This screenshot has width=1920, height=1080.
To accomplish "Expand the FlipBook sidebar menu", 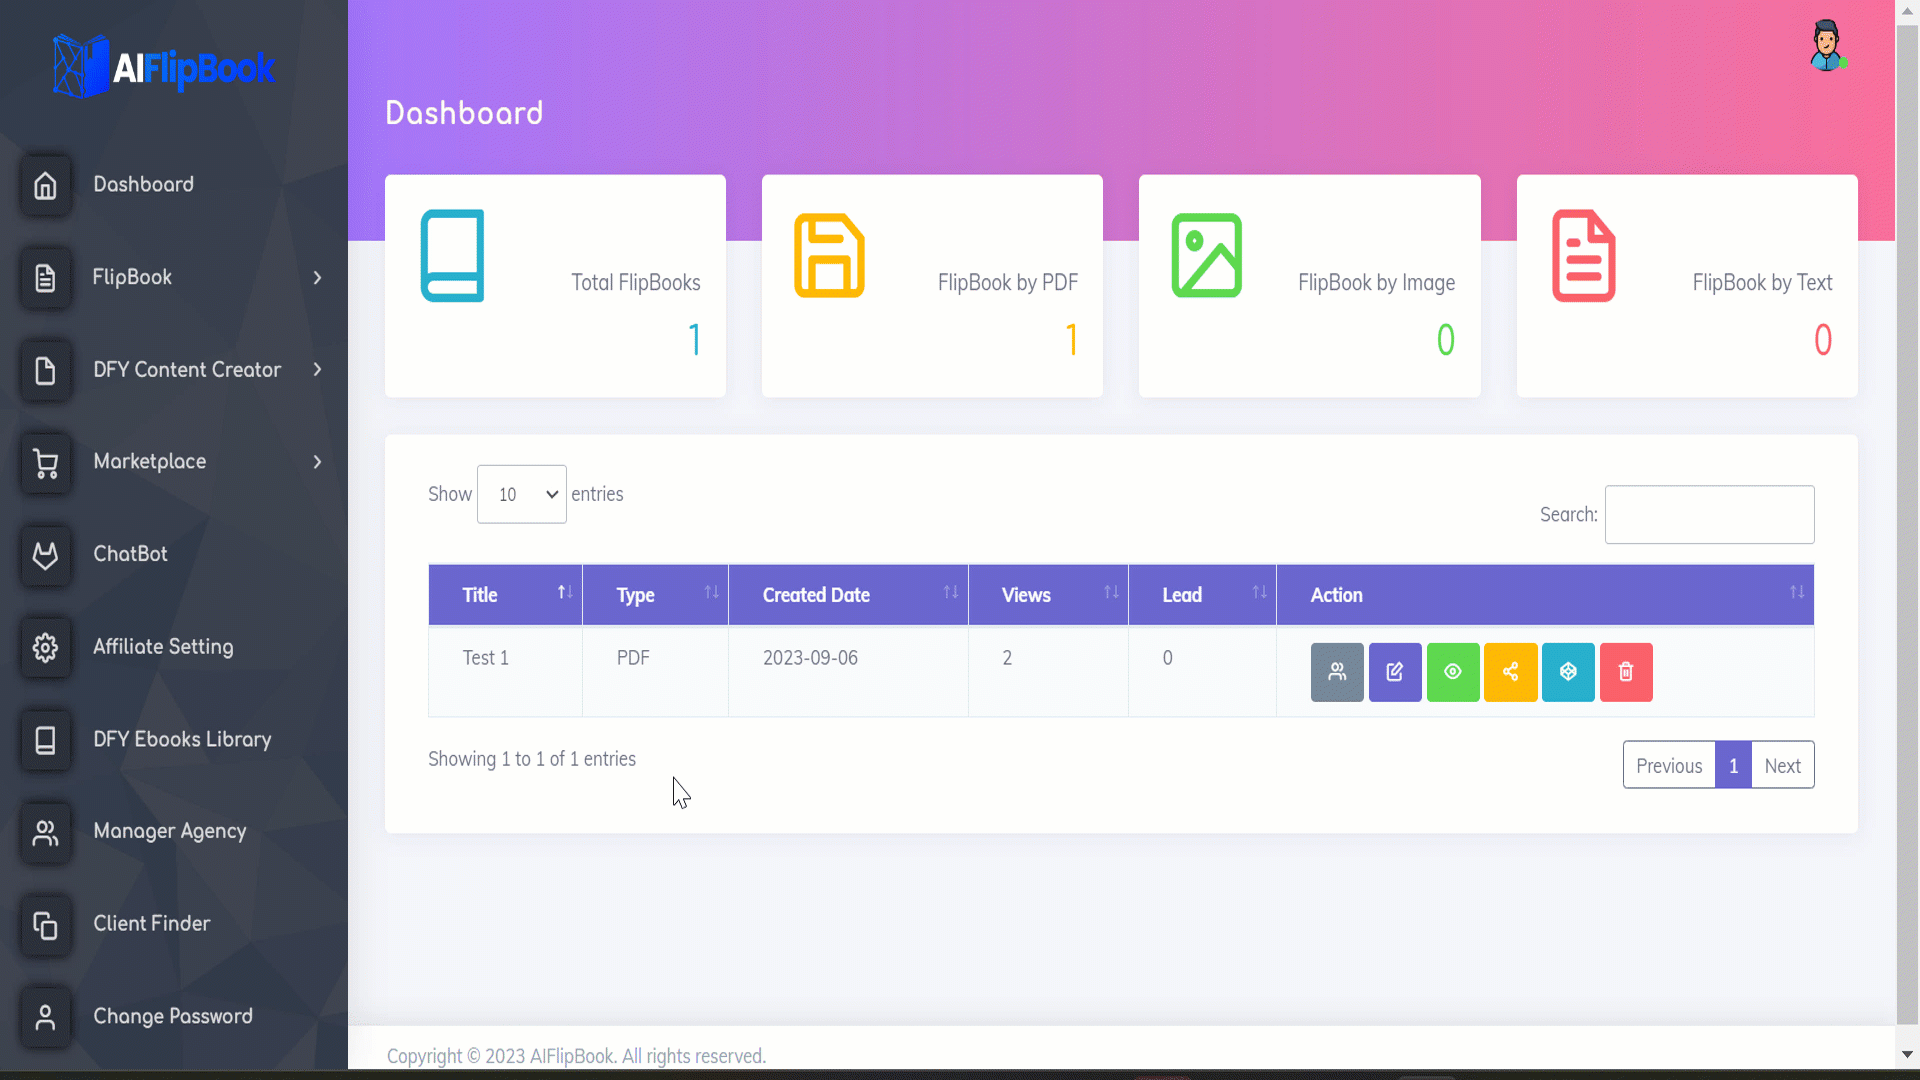I will [317, 278].
